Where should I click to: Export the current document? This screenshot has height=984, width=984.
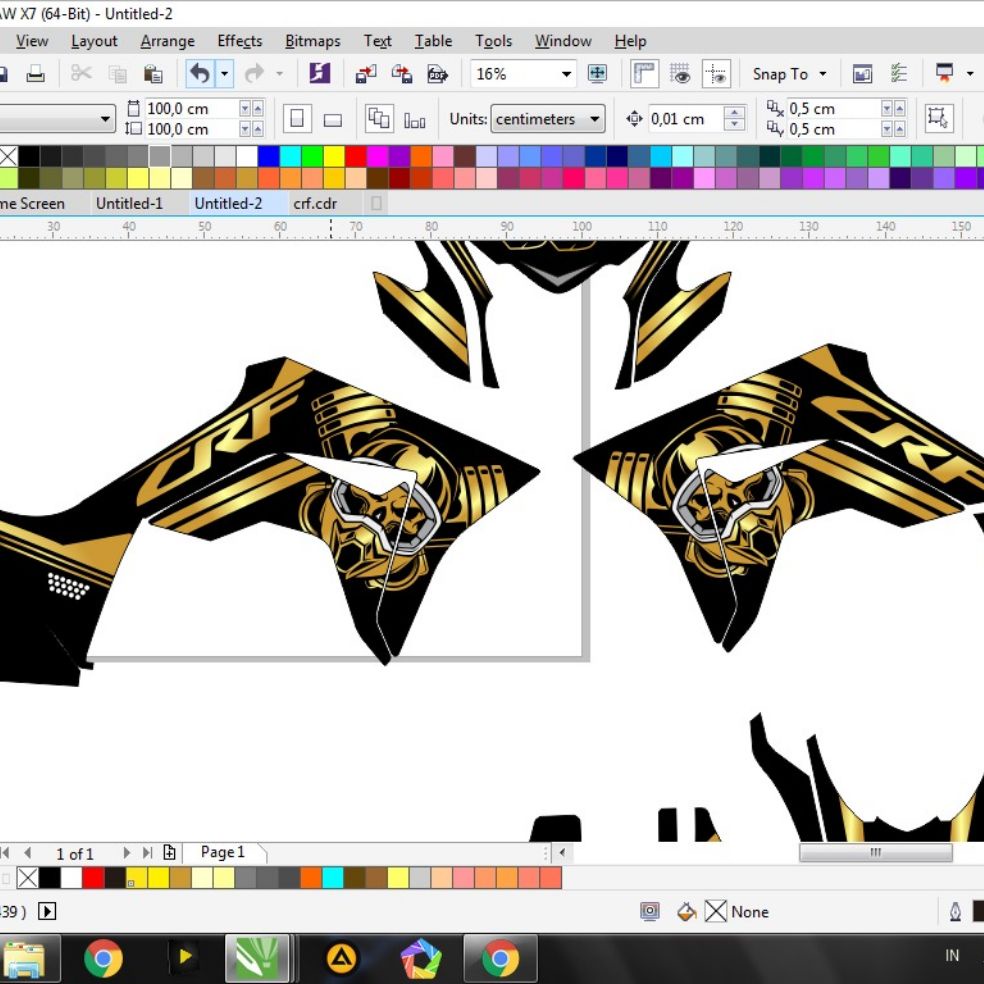point(401,73)
